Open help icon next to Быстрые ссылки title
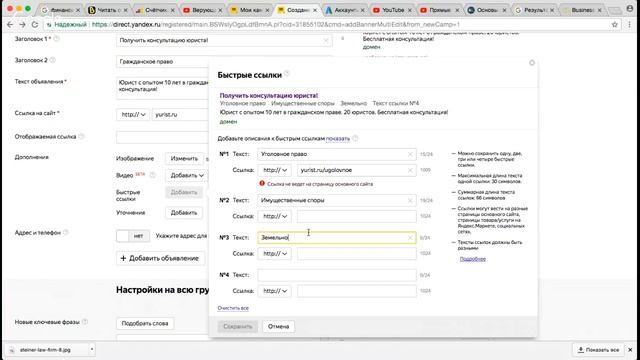Viewport: 640px width, 360px height. coord(287,73)
